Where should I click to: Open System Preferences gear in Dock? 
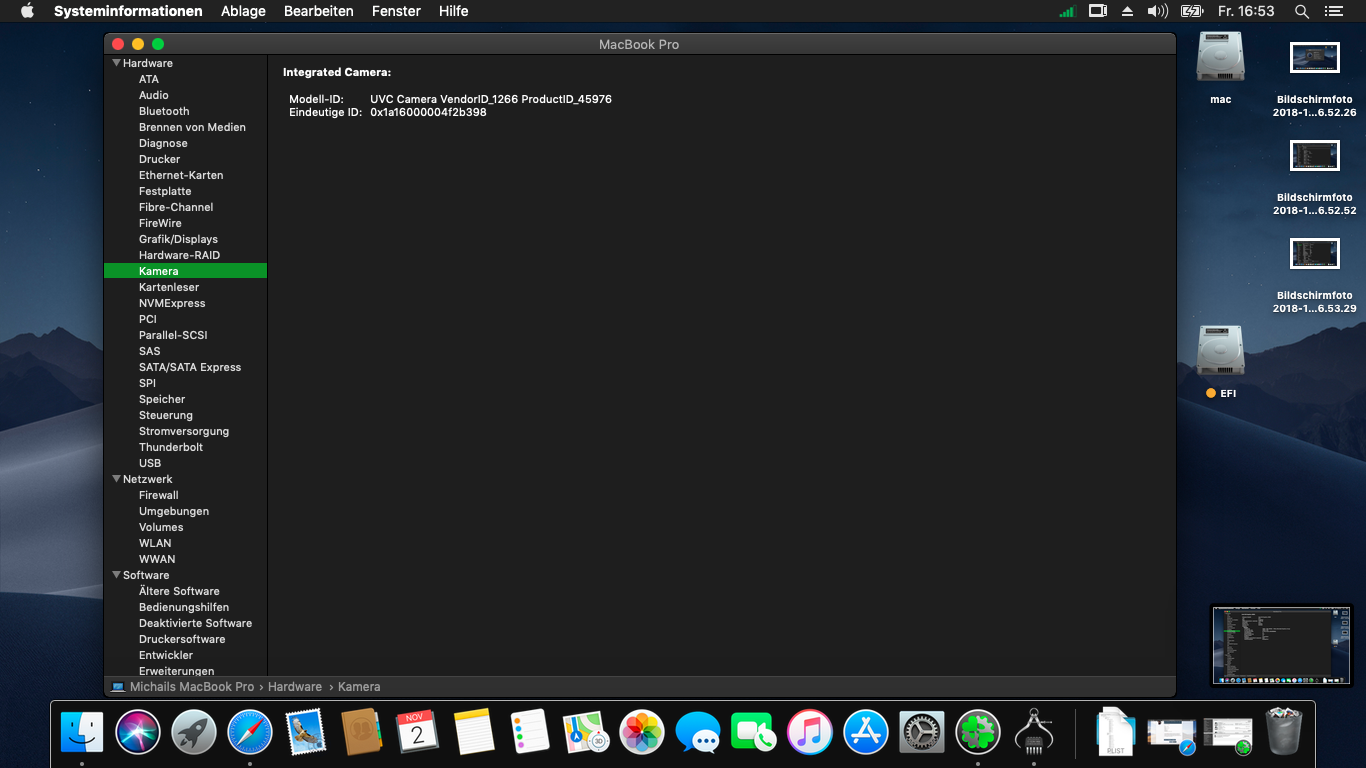(x=922, y=732)
